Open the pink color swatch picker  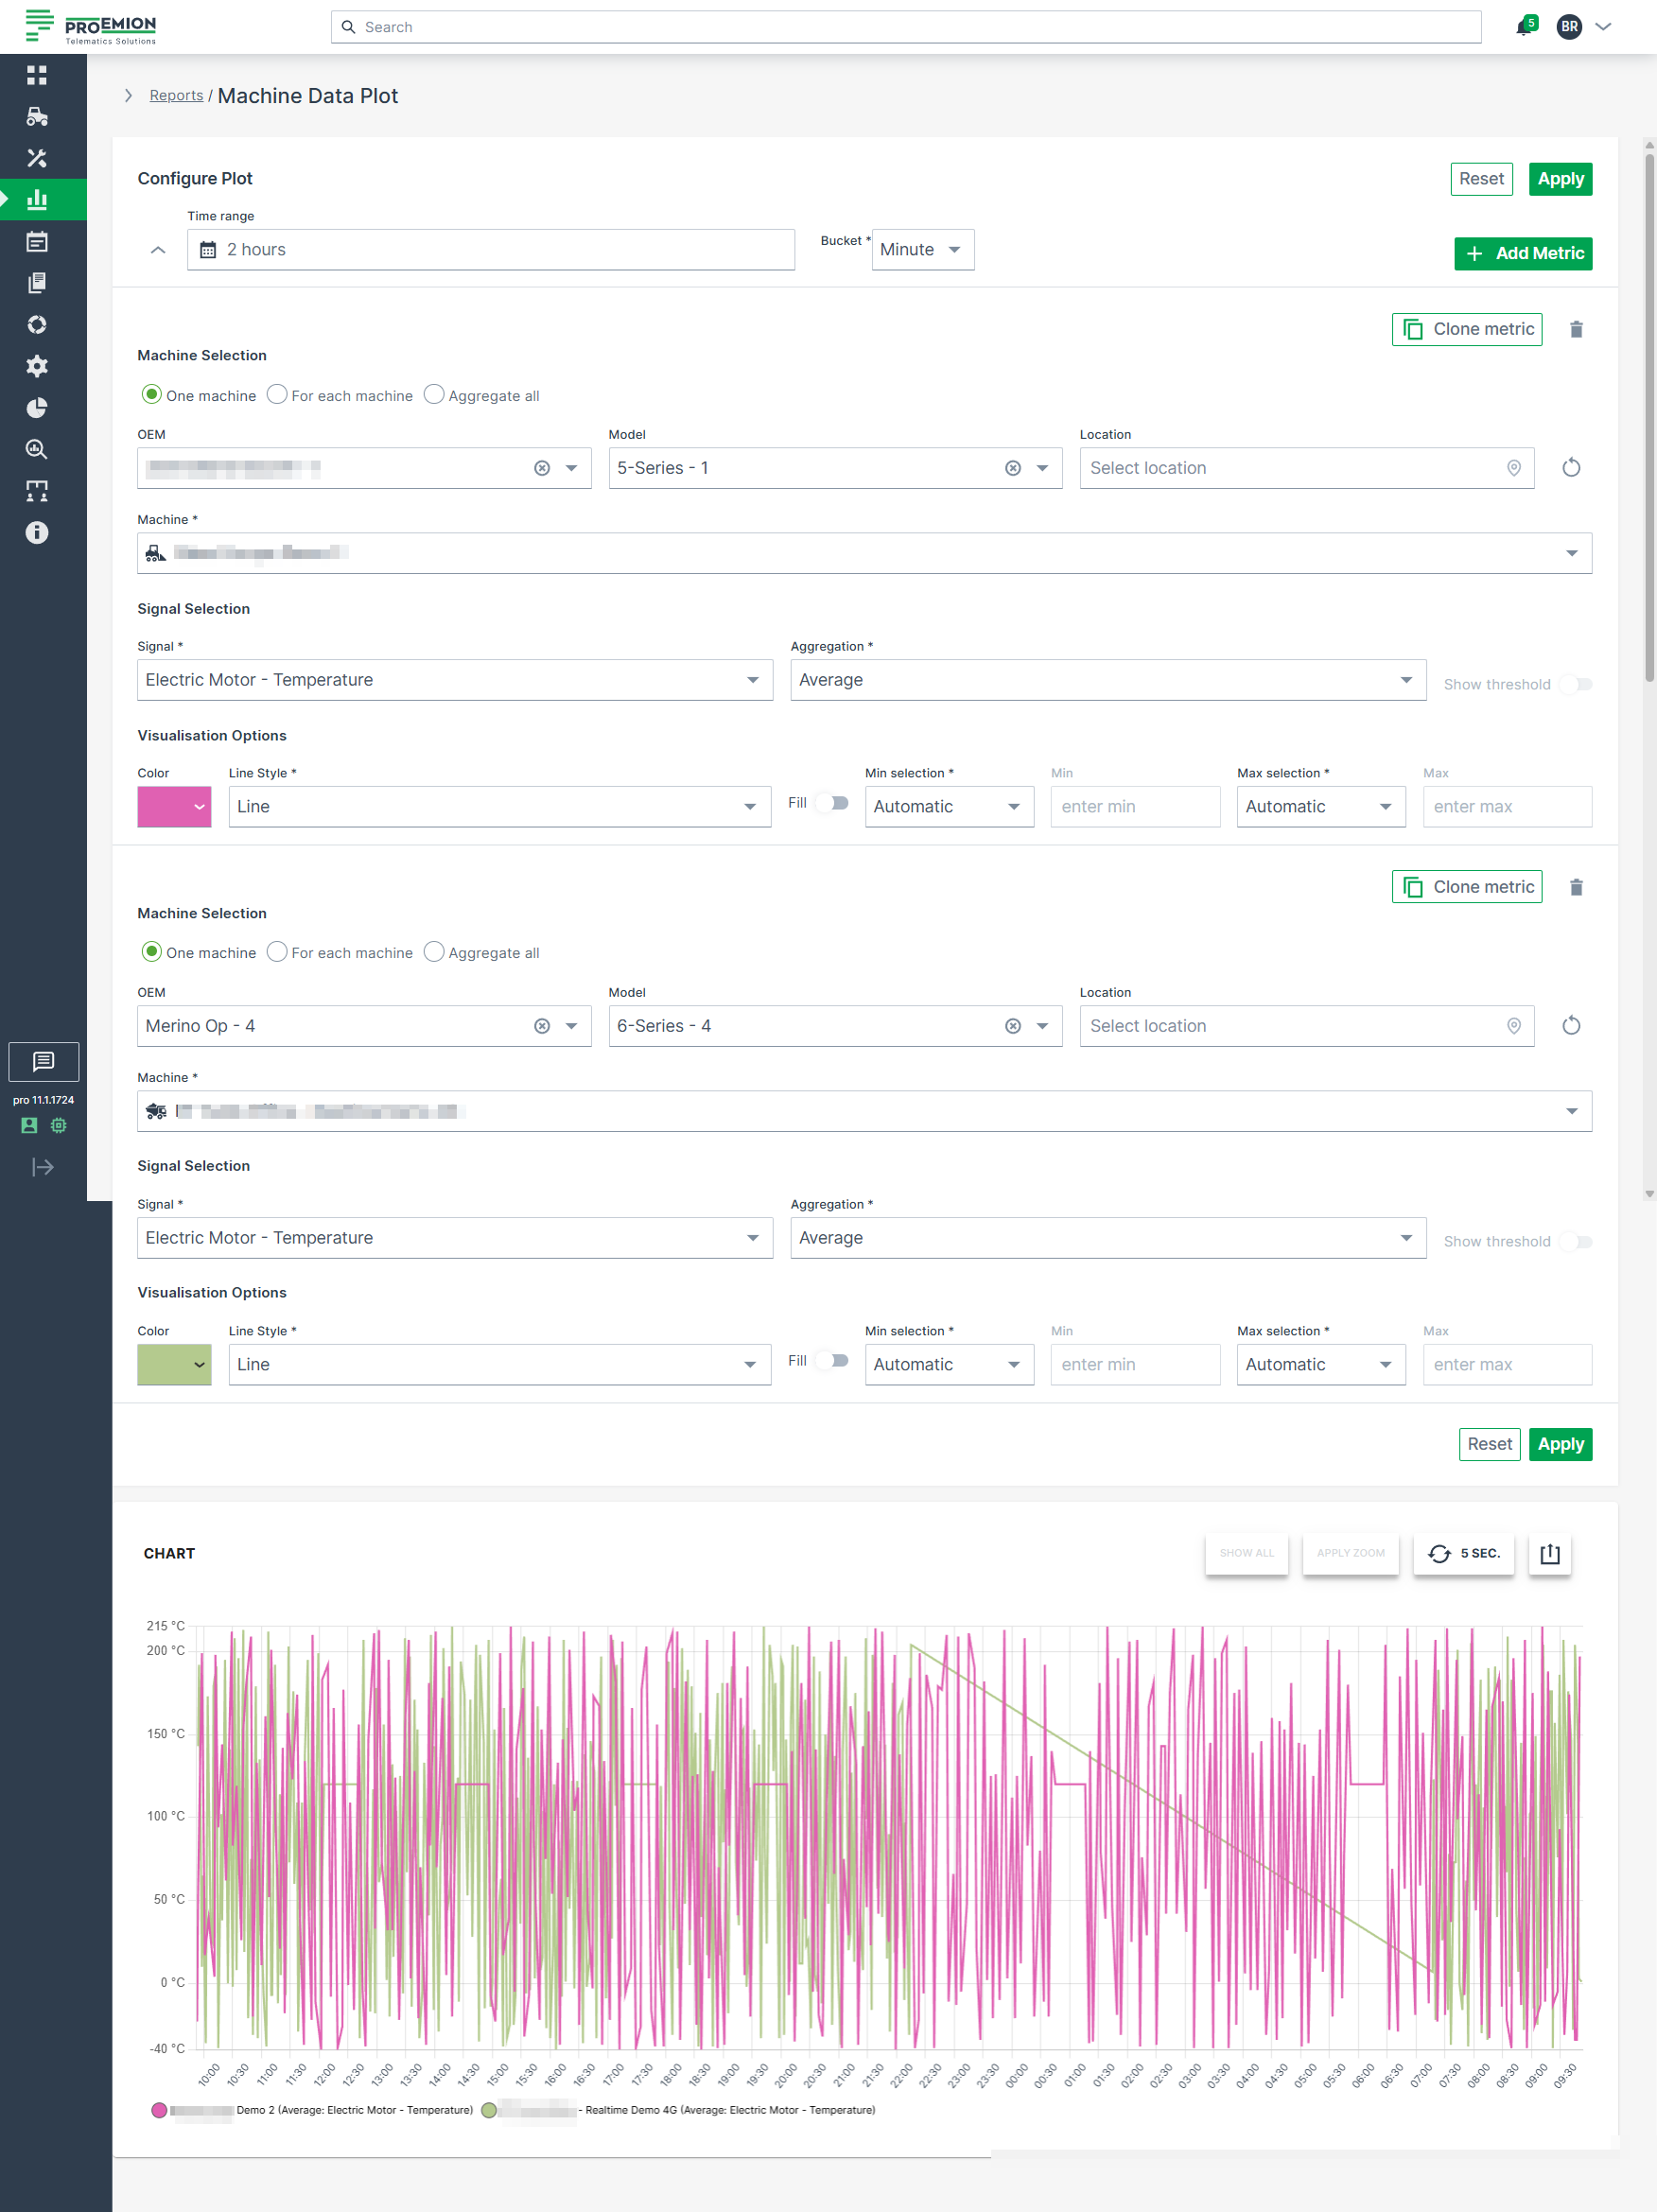pos(174,807)
